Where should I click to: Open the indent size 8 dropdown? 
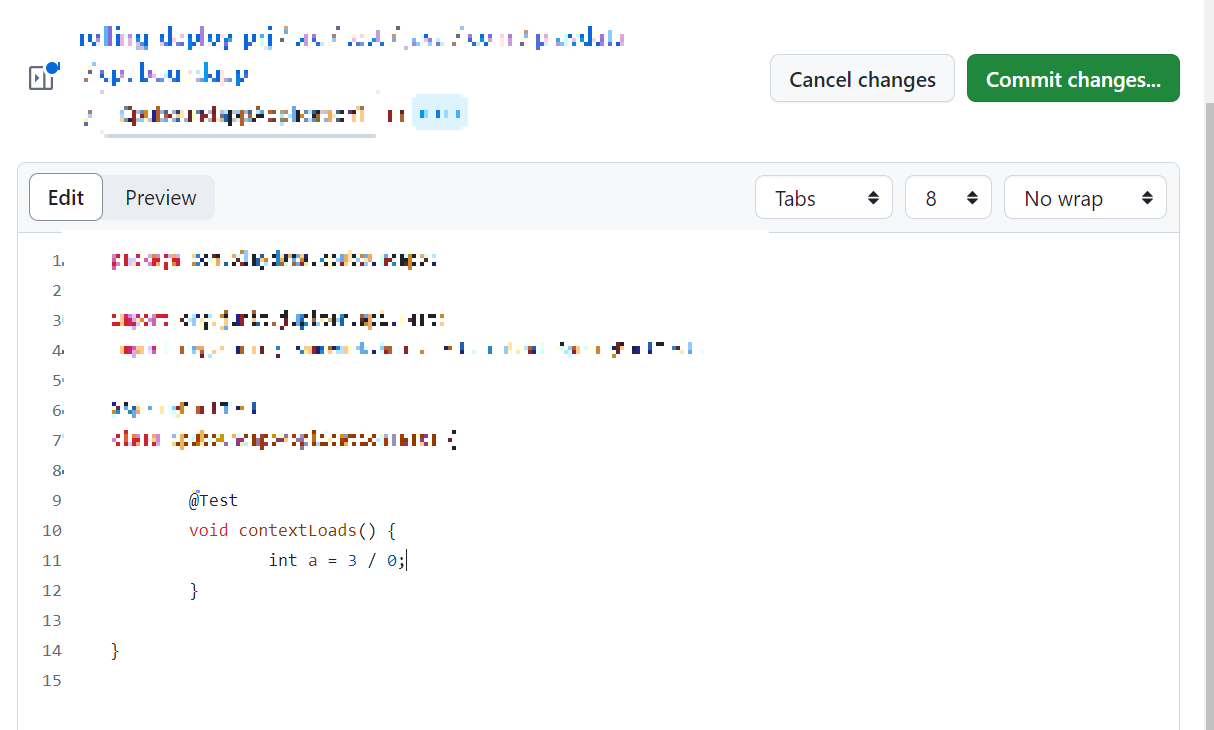click(x=948, y=198)
